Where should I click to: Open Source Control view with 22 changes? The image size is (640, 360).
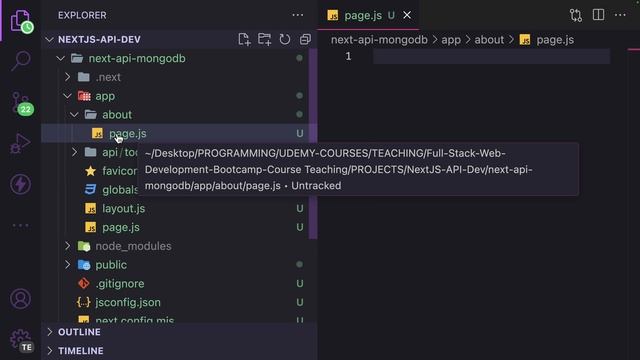21,103
